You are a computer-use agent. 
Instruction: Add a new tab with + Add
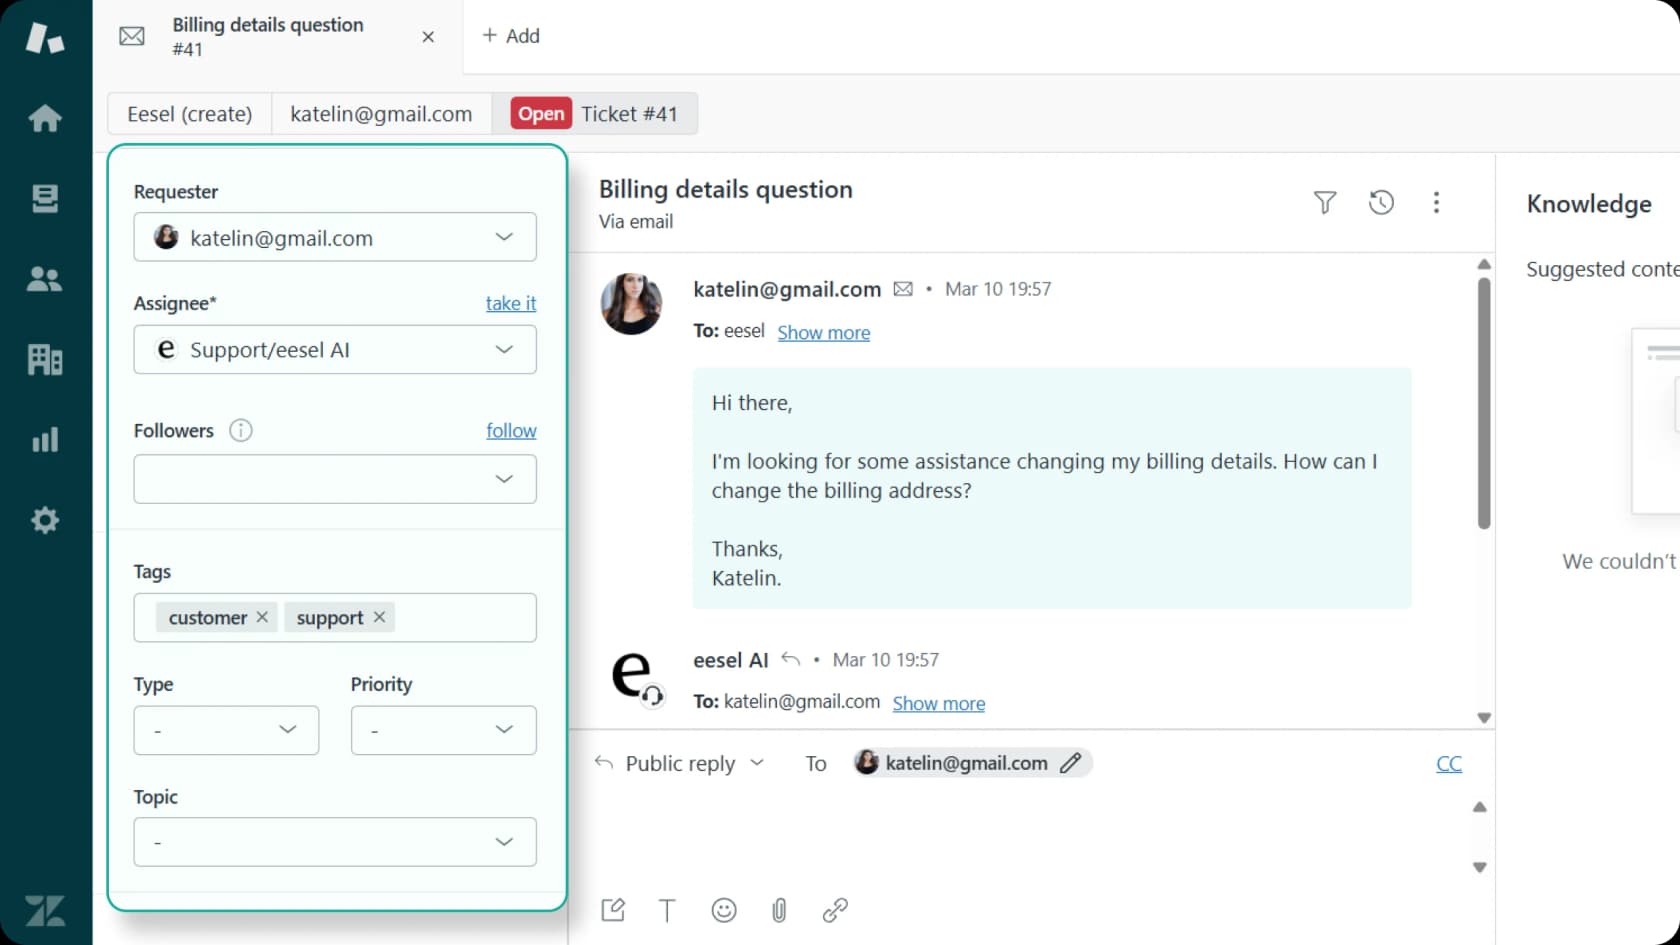click(x=511, y=36)
